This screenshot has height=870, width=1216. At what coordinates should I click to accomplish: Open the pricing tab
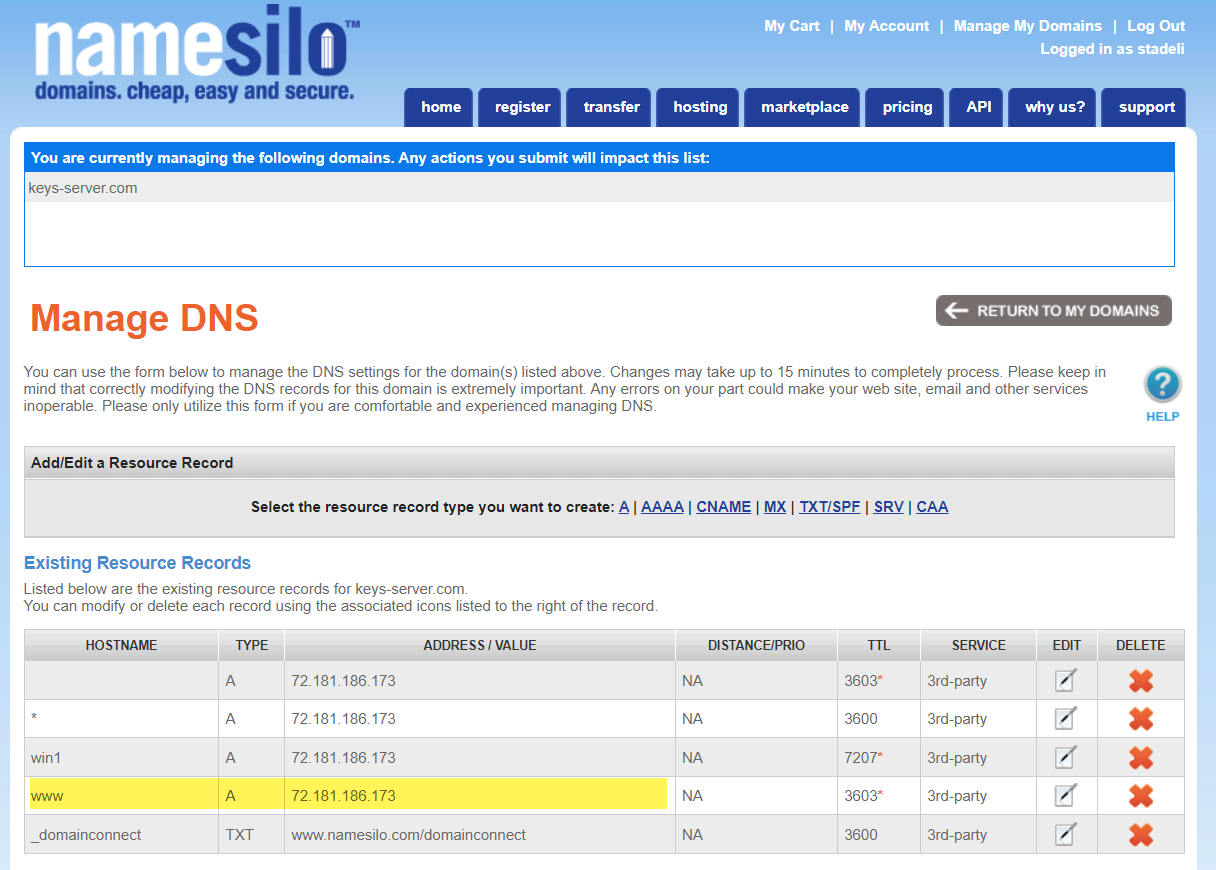pos(907,108)
